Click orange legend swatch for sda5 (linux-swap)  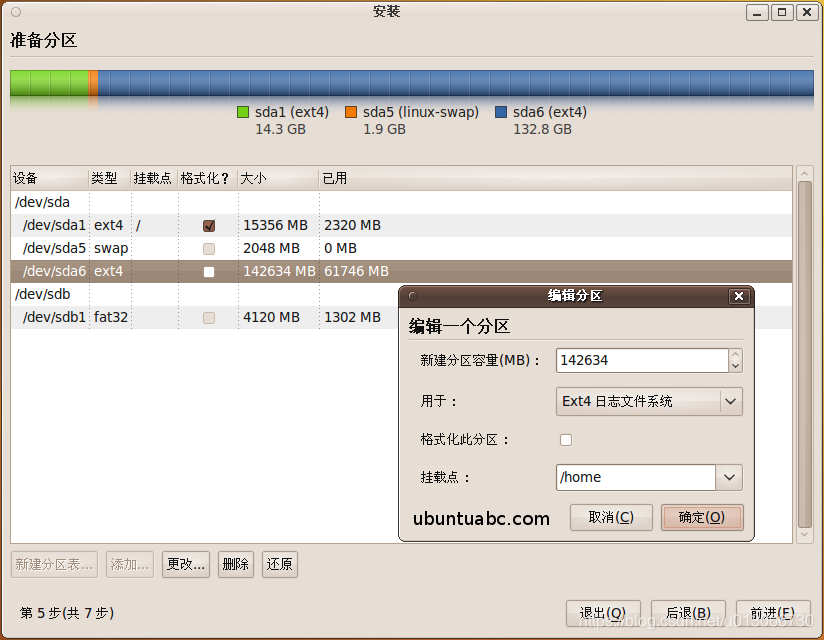click(351, 112)
